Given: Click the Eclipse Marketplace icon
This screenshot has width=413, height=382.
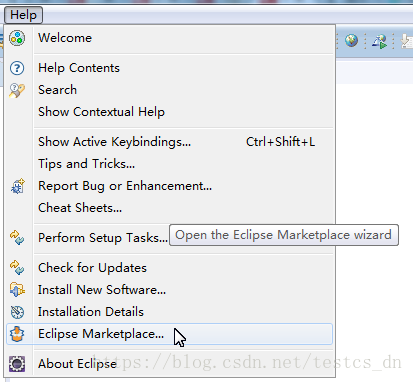Looking at the screenshot, I should click(x=17, y=334).
